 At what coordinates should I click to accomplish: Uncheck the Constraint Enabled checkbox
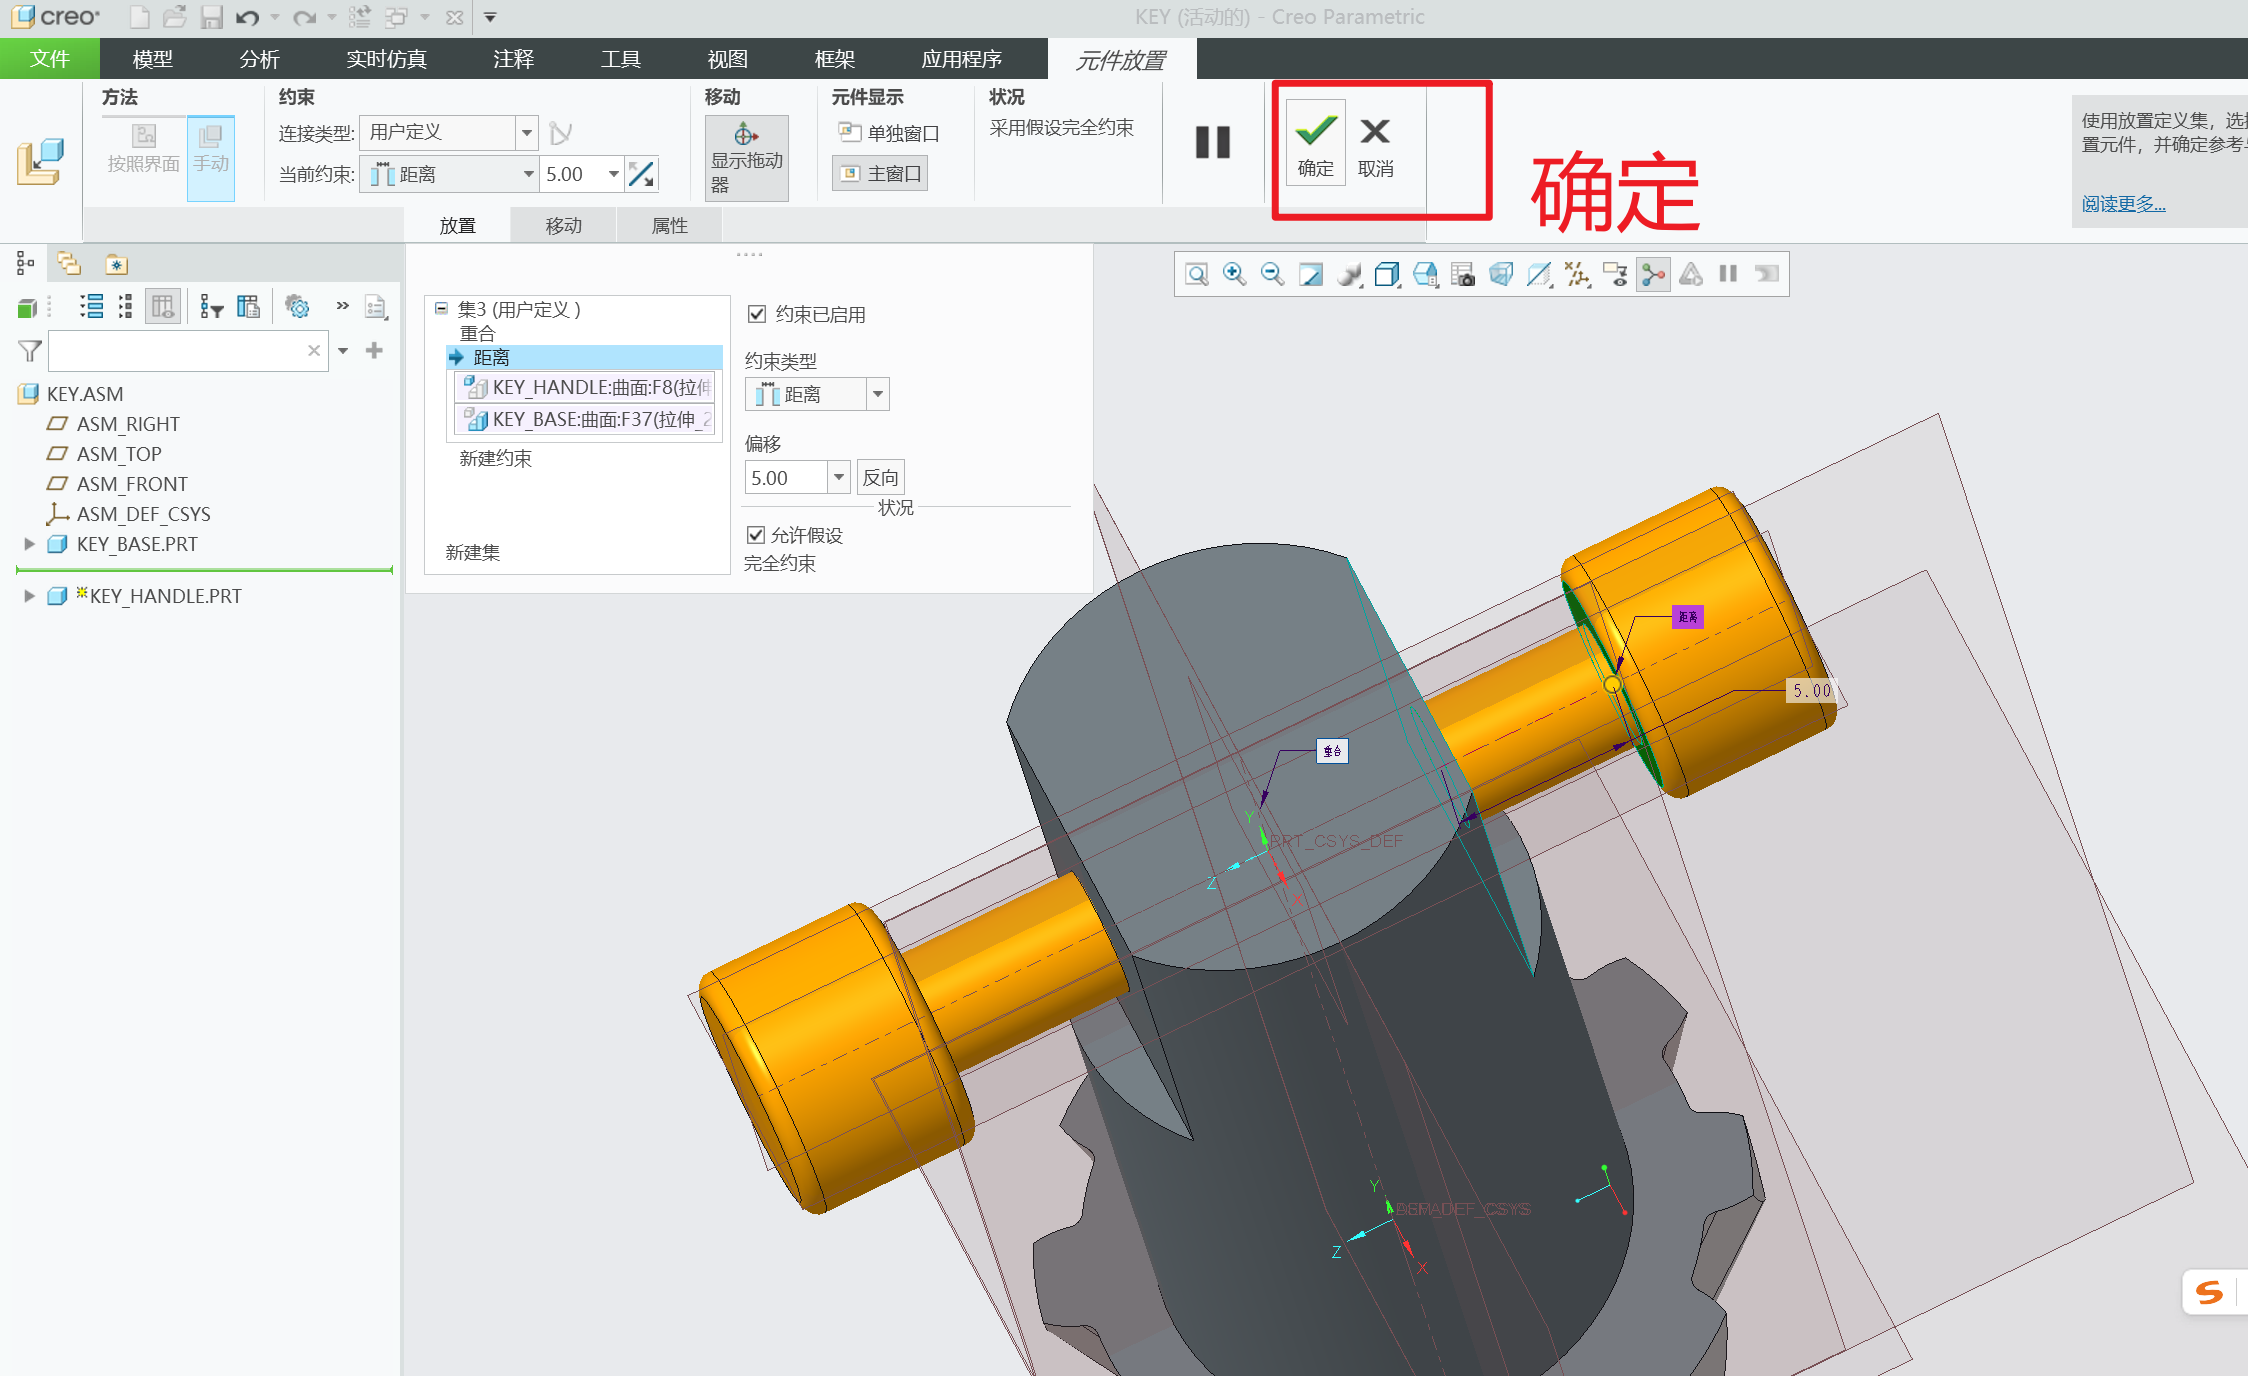coord(757,314)
